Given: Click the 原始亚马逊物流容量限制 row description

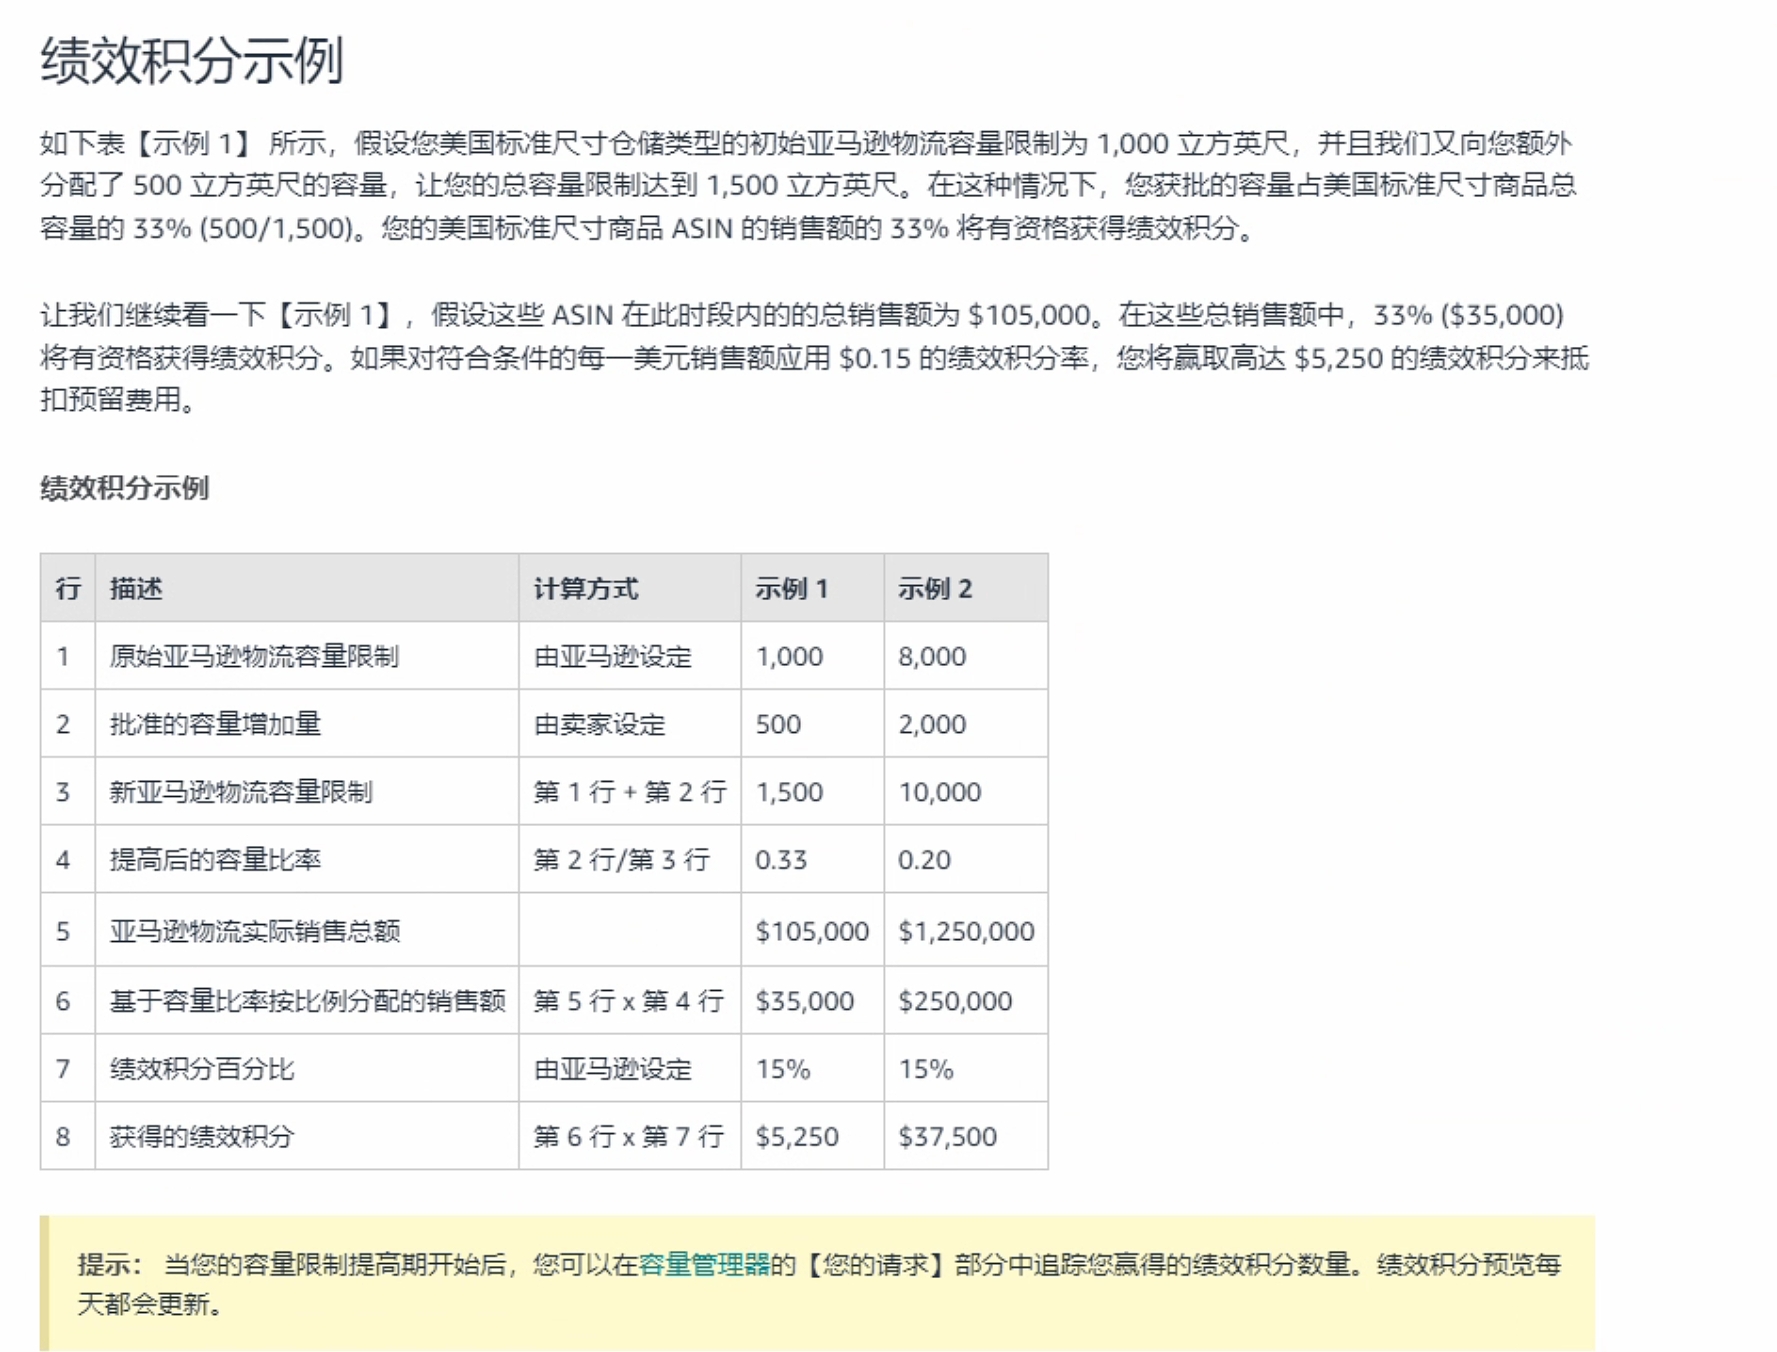Looking at the screenshot, I should tap(254, 656).
